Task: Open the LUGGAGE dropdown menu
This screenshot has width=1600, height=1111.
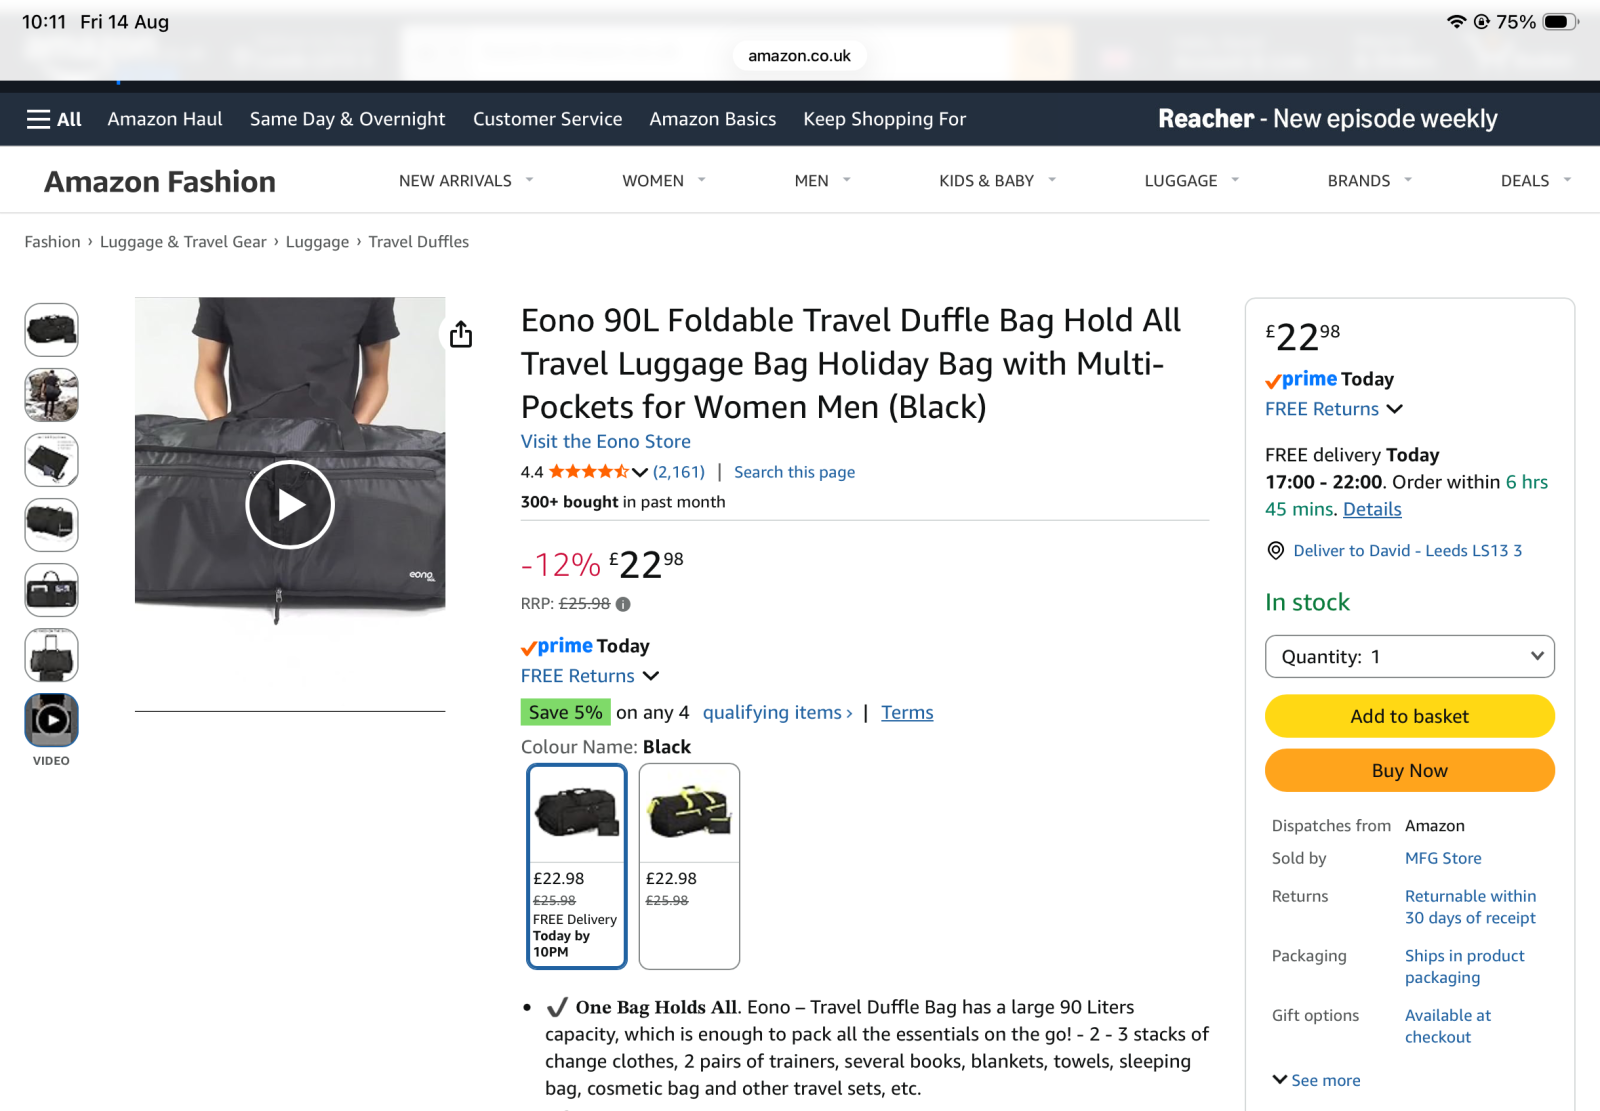Action: click(1192, 181)
